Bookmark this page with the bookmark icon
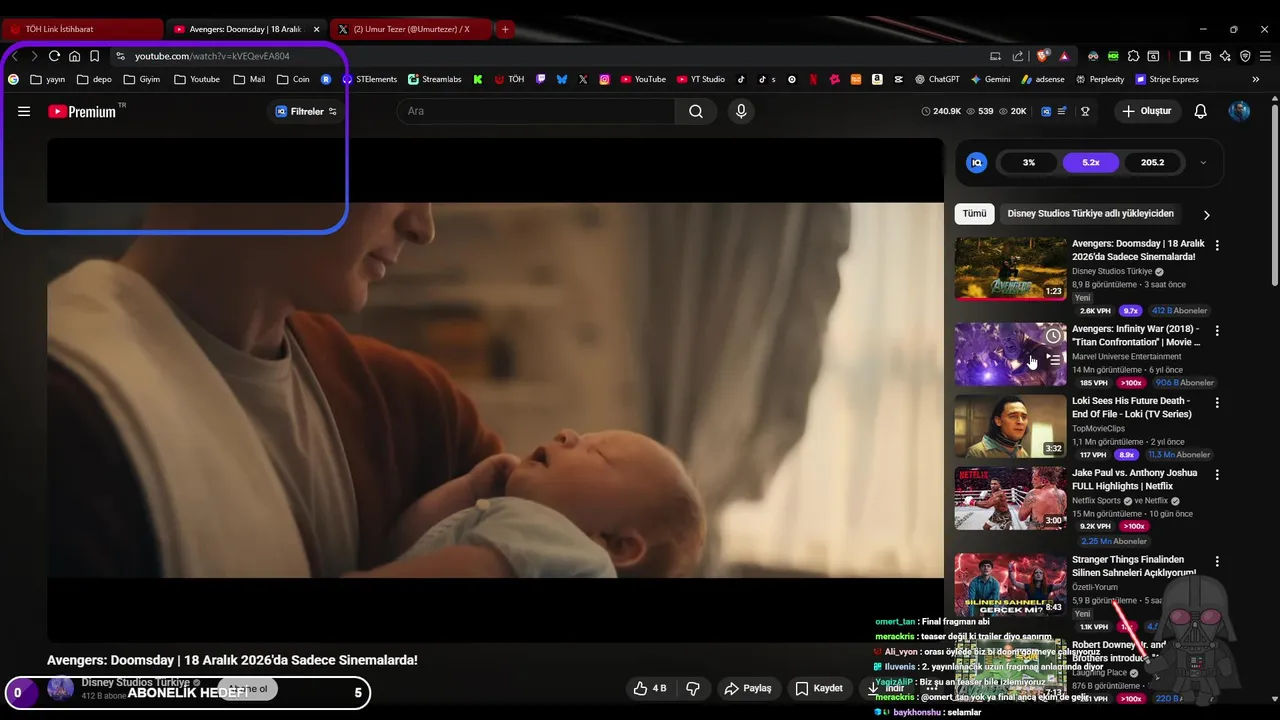The height and width of the screenshot is (720, 1280). [94, 56]
